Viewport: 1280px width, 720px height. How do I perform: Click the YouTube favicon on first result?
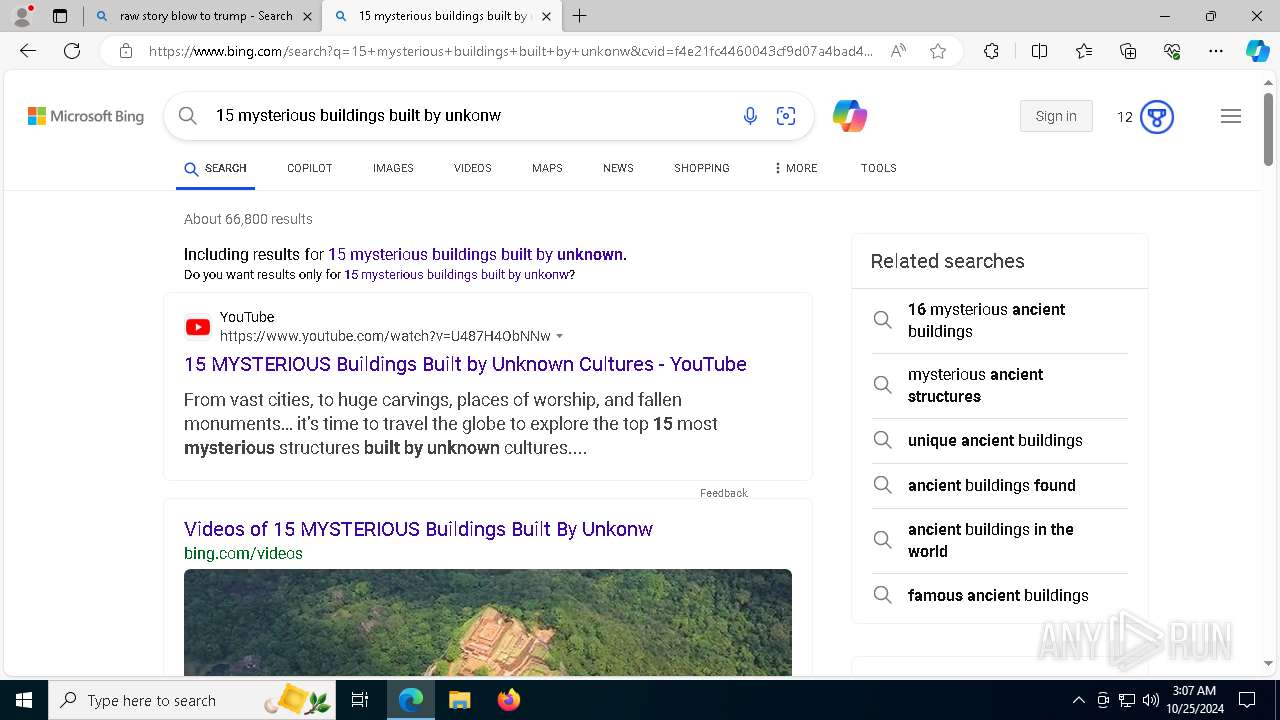pyautogui.click(x=198, y=327)
